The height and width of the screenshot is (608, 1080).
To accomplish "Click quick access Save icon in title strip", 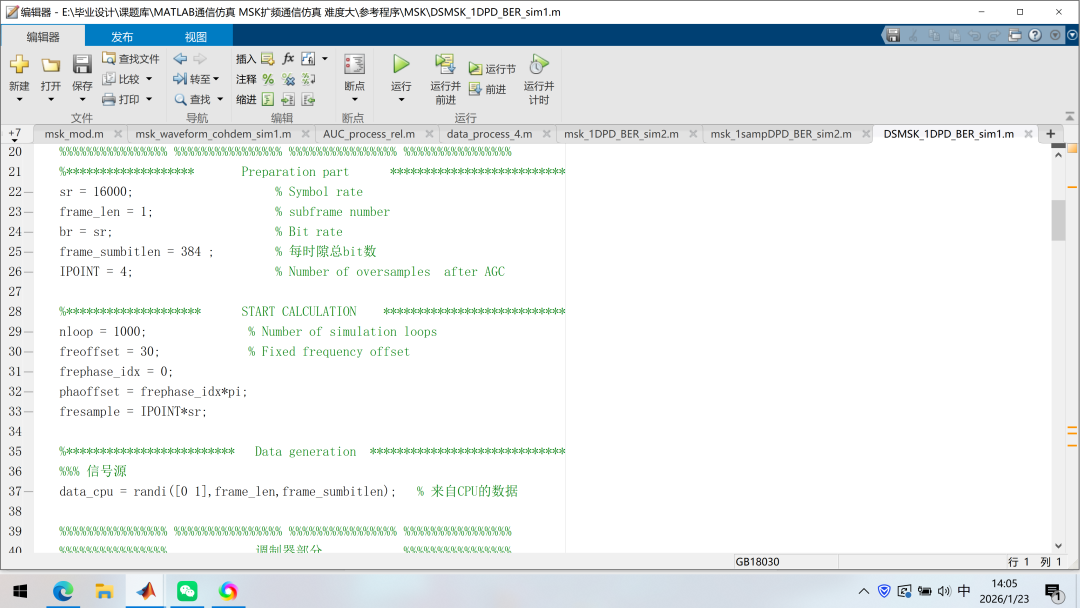I will pos(893,35).
